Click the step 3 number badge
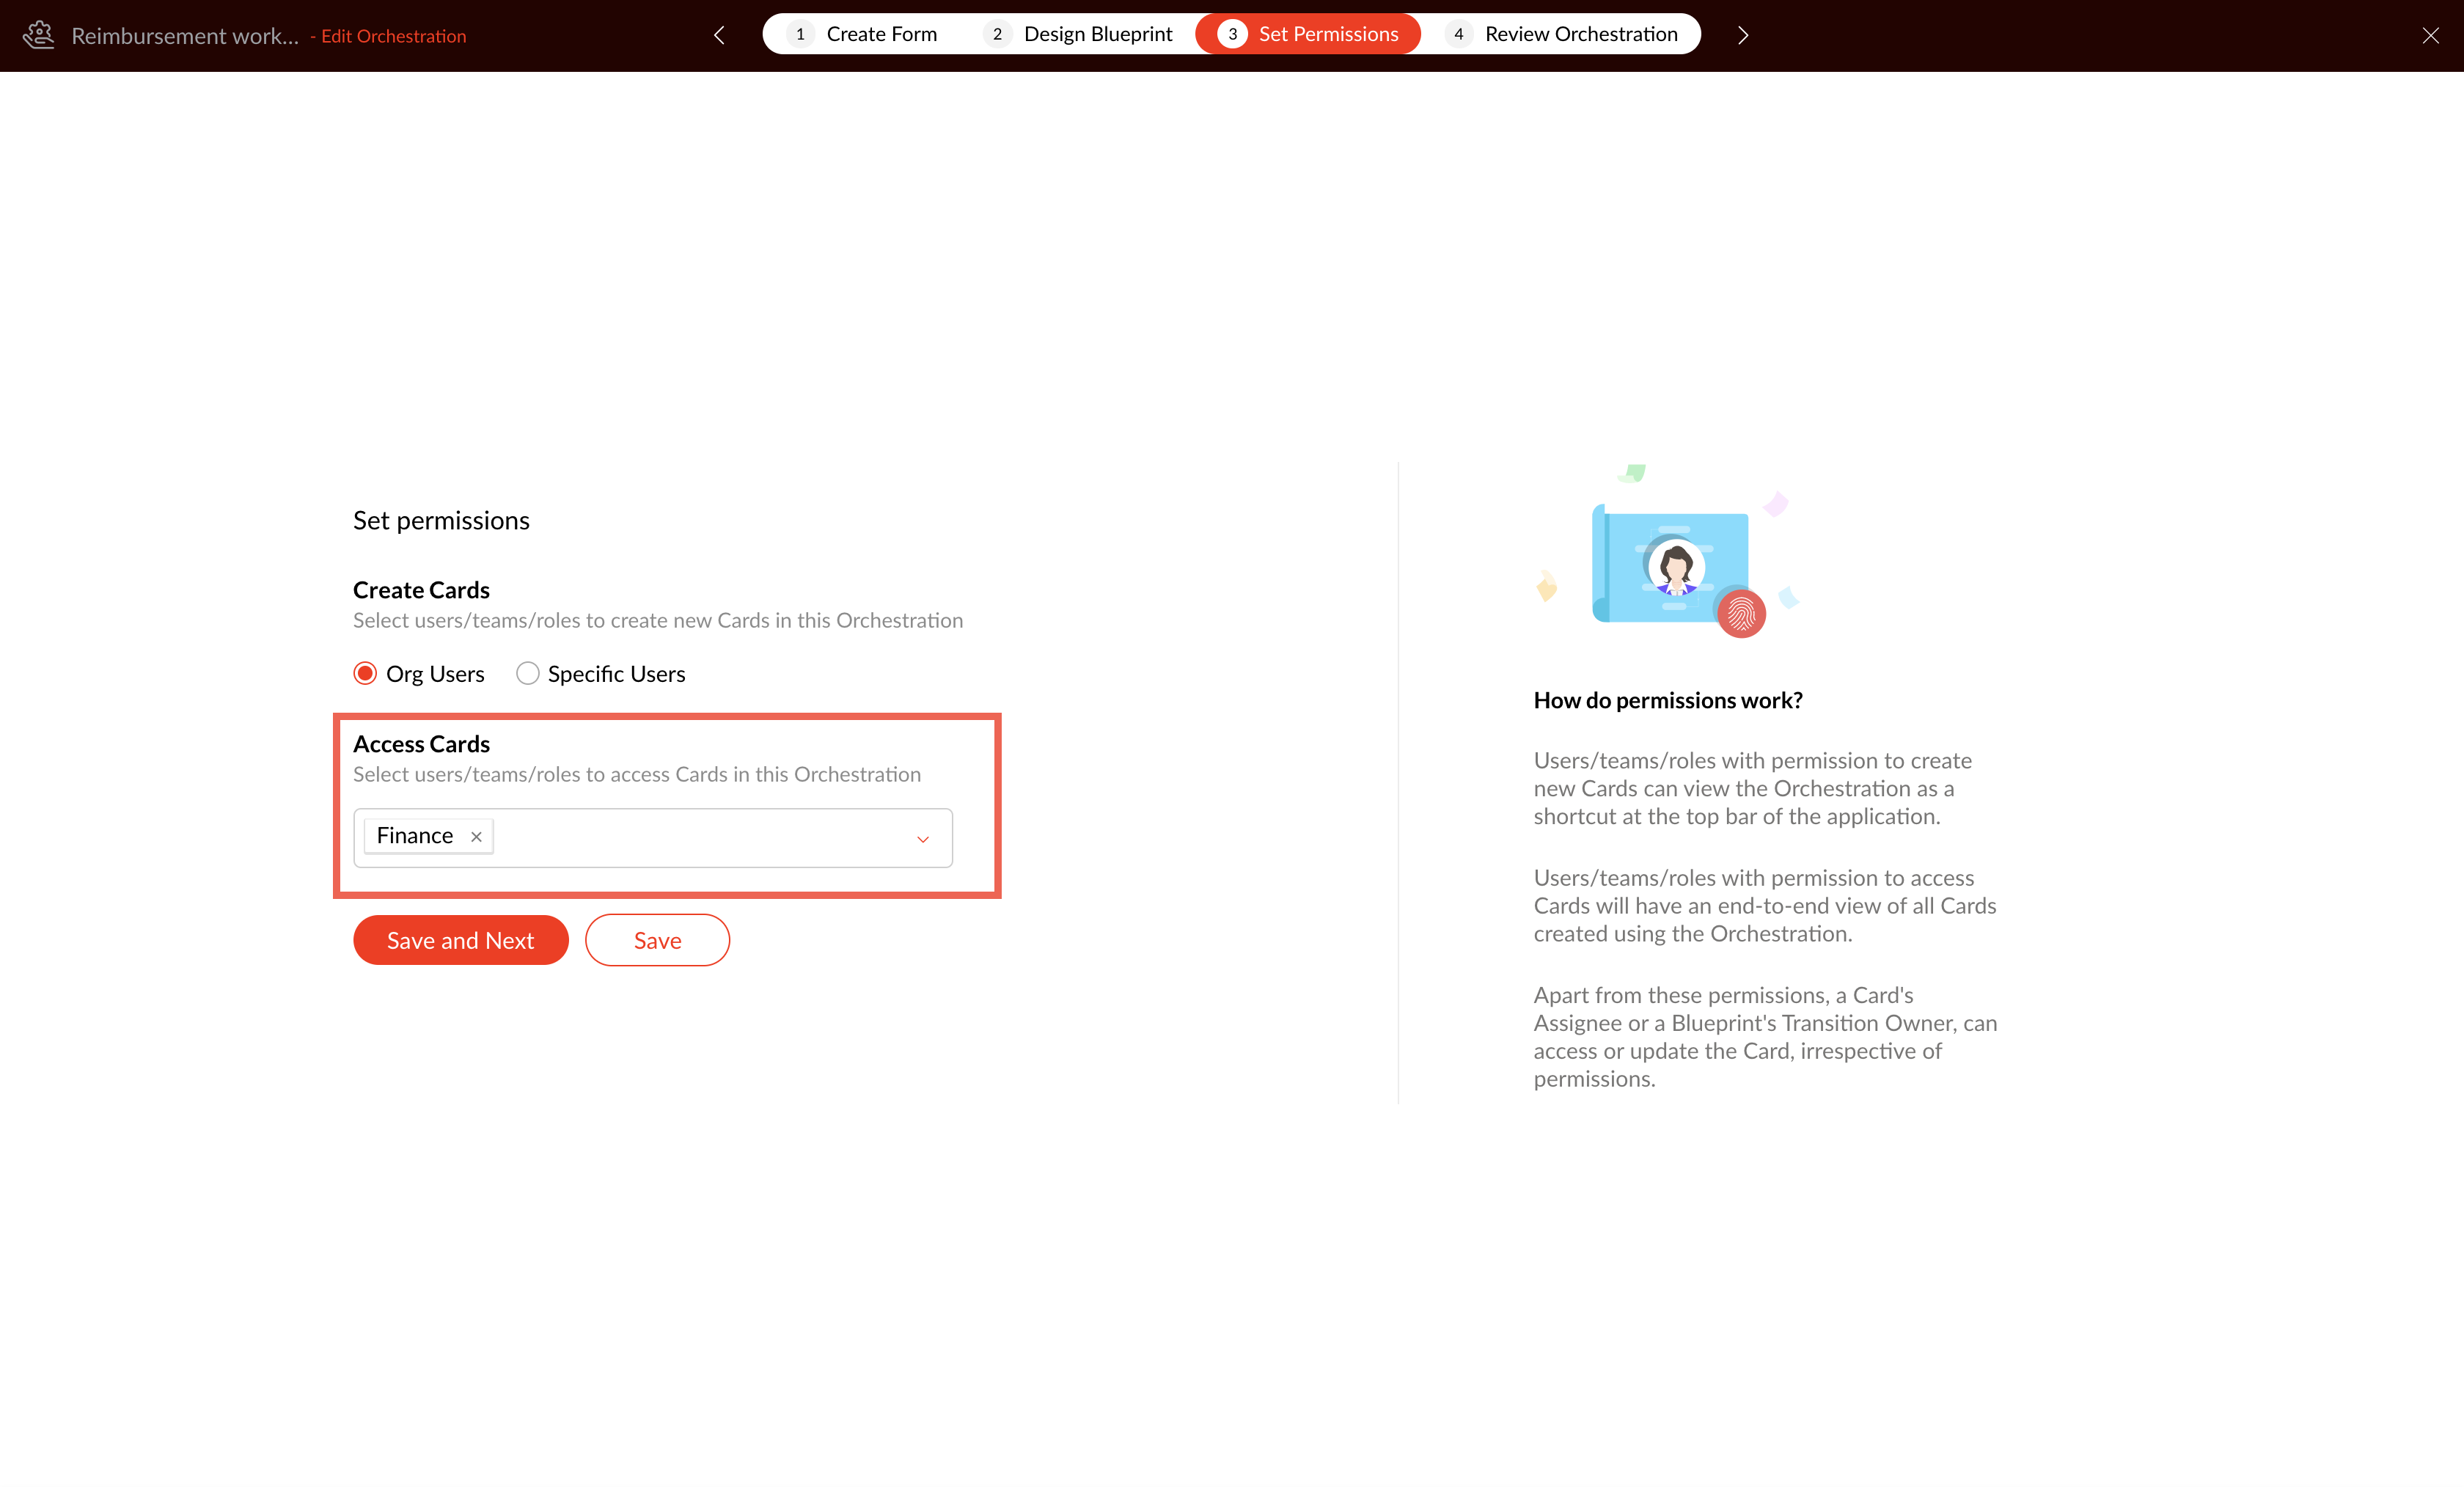The height and width of the screenshot is (1487, 2464). pos(1232,34)
